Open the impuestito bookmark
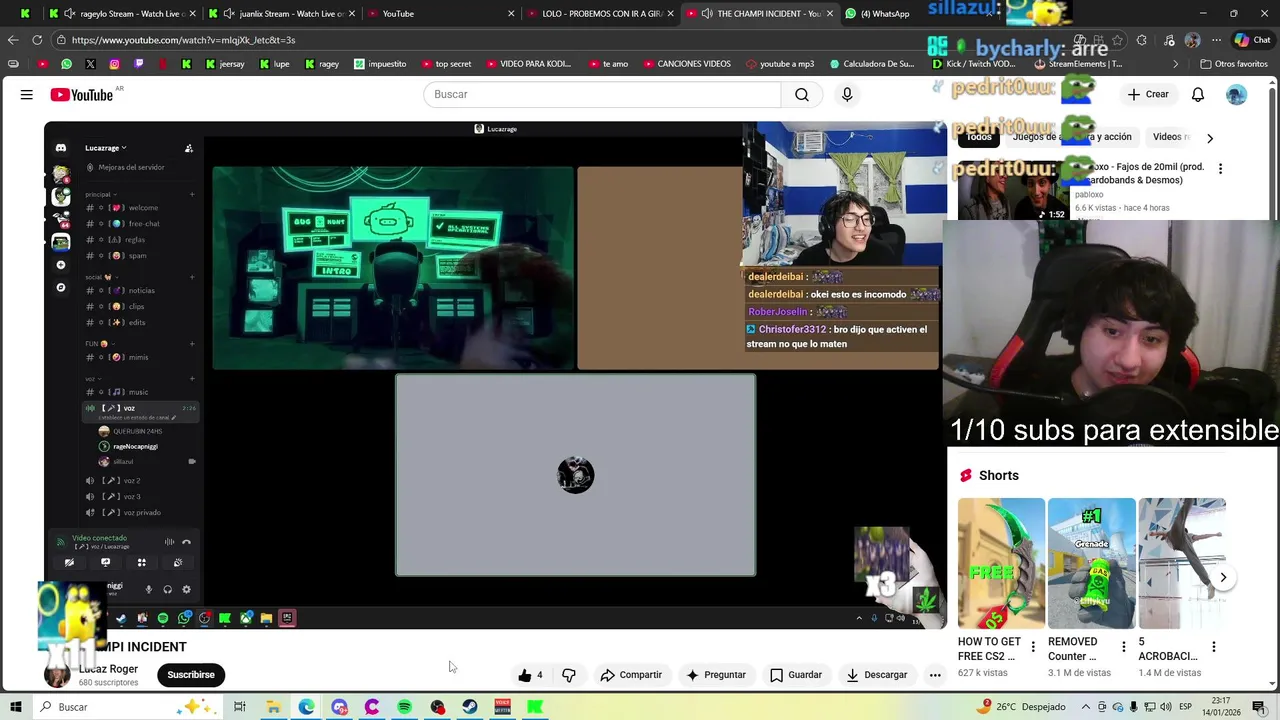 380,64
